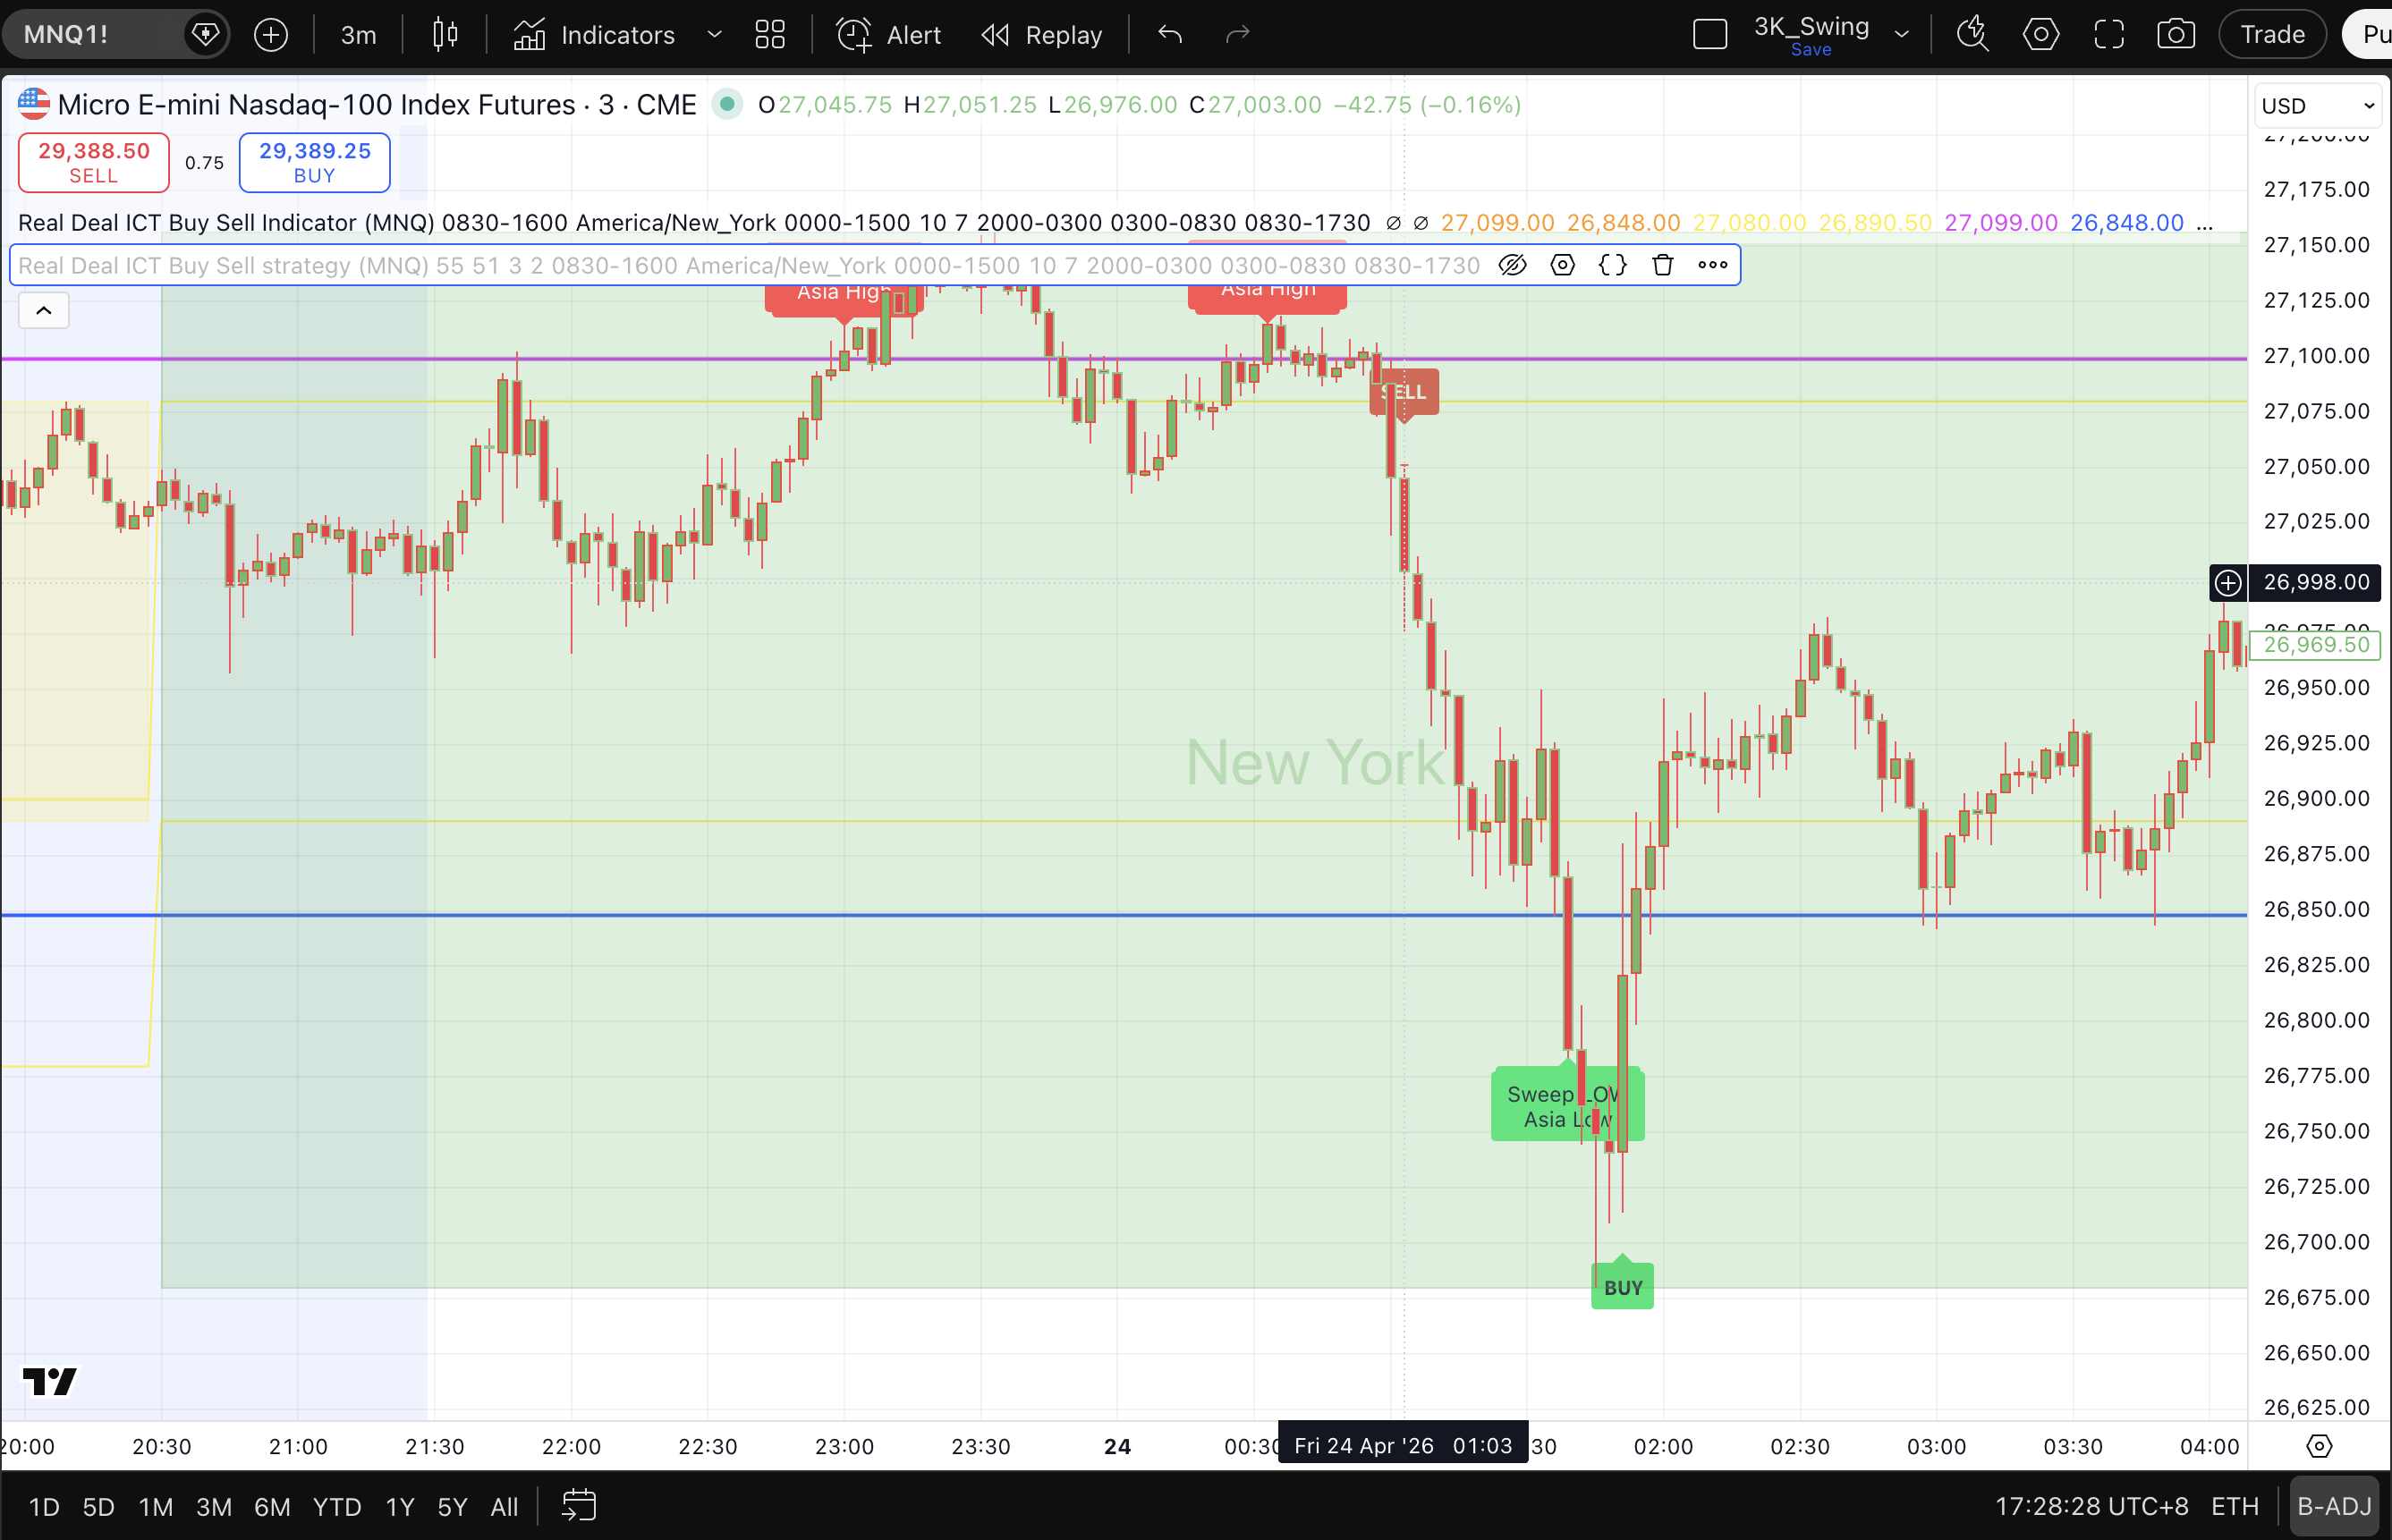Select the 1Y date range

click(x=400, y=1506)
